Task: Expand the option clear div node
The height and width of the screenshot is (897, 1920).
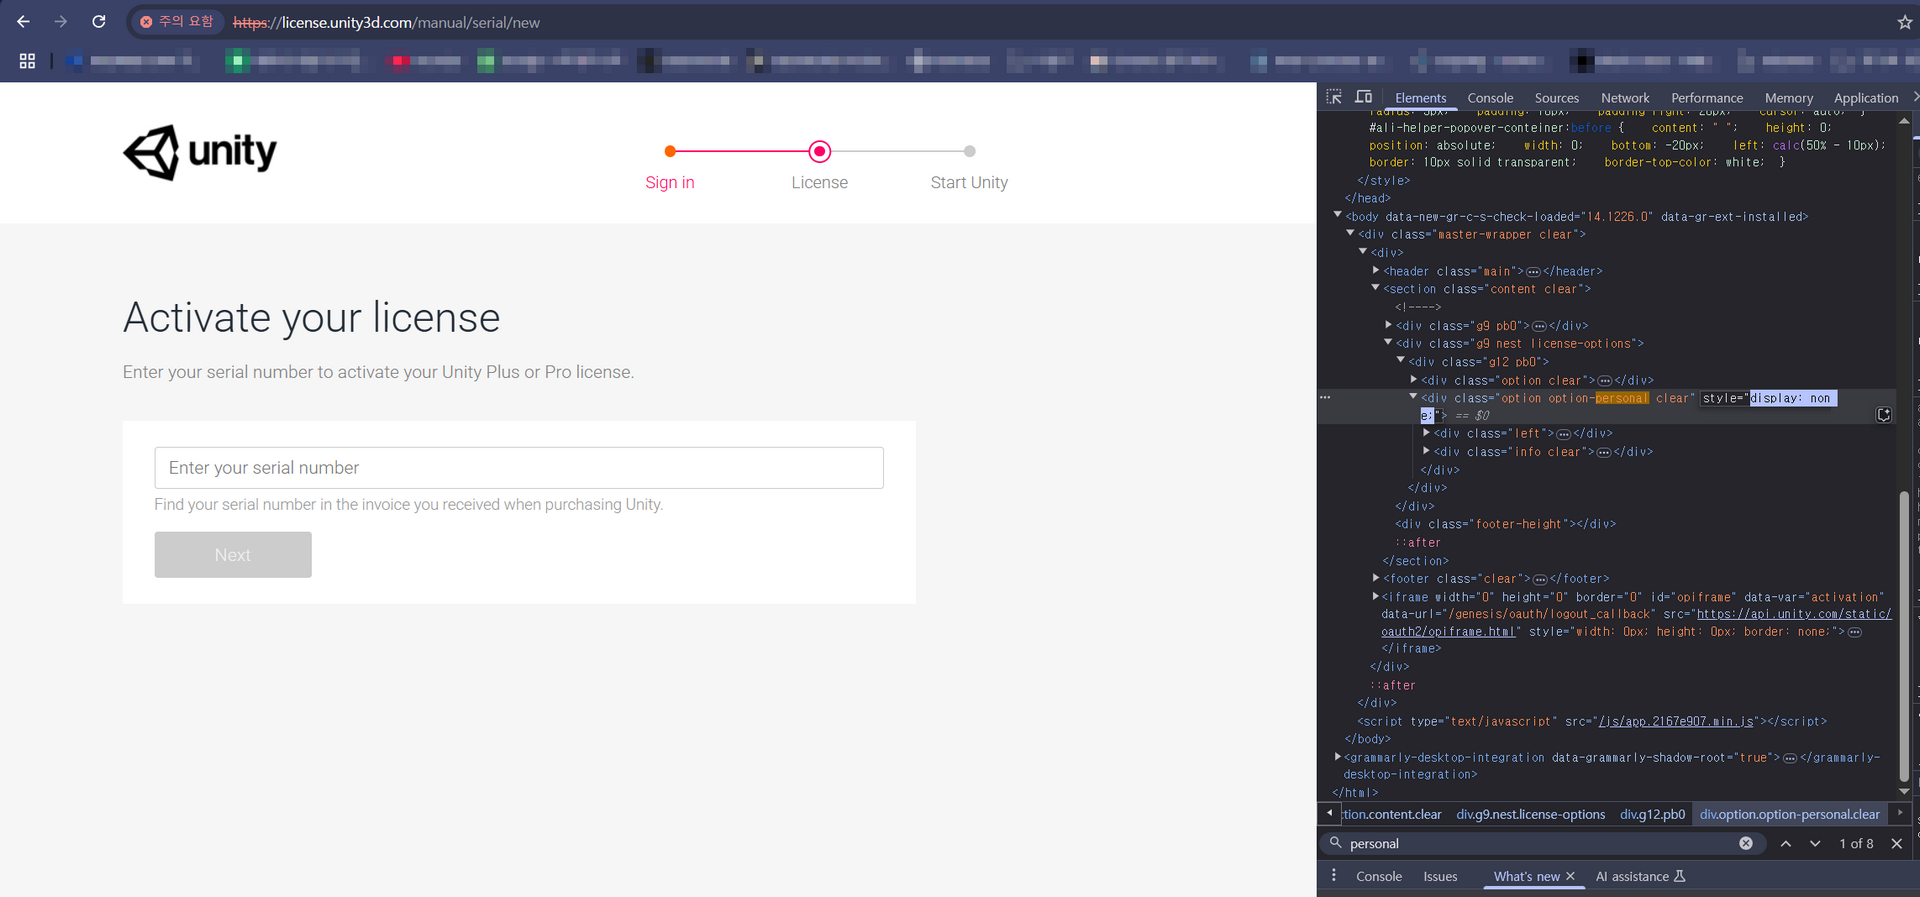Action: pyautogui.click(x=1413, y=379)
